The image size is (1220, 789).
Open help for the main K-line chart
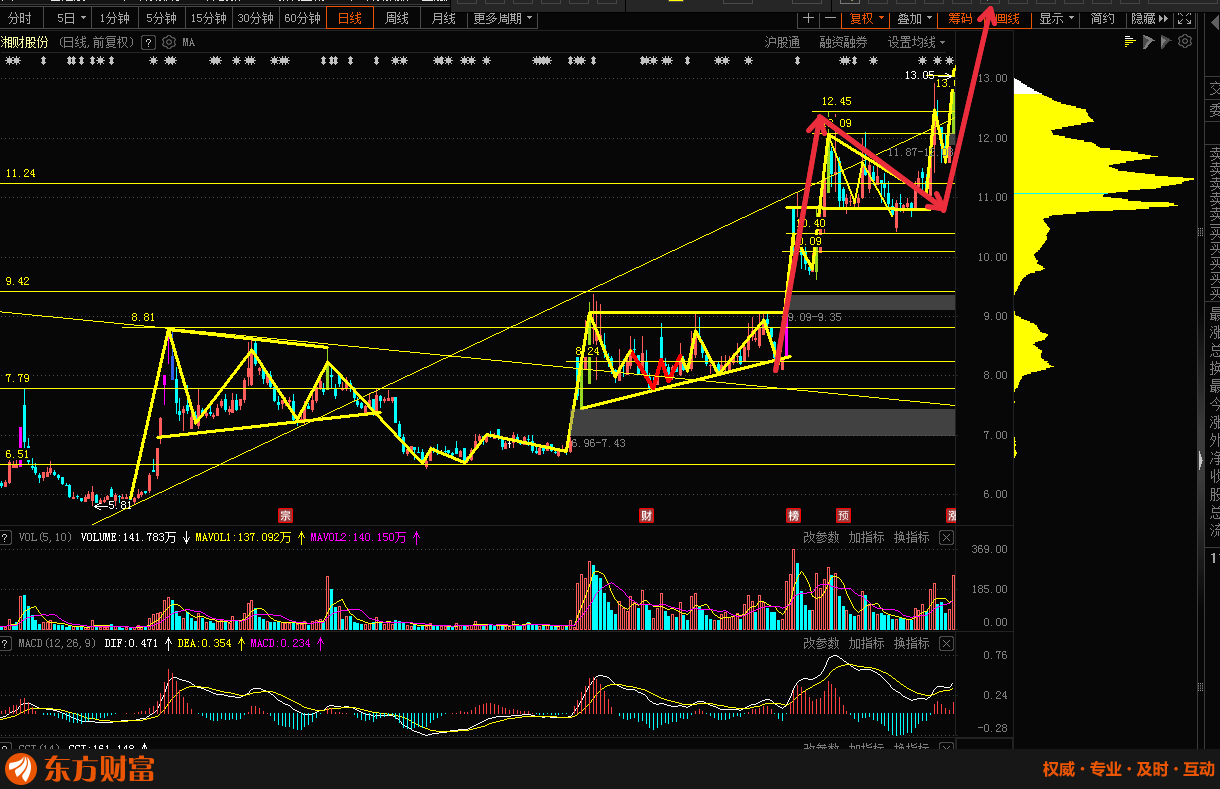(x=148, y=42)
